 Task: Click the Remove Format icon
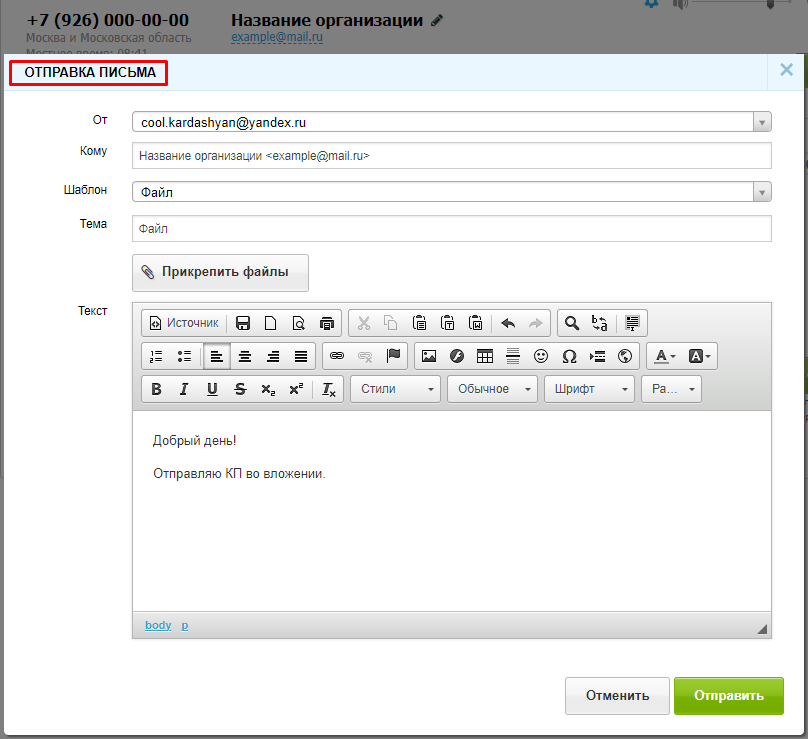[329, 389]
